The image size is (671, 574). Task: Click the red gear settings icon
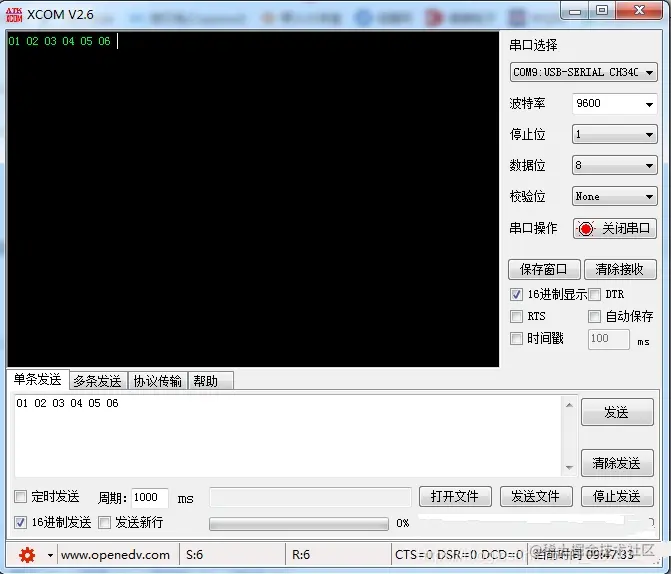(27, 555)
